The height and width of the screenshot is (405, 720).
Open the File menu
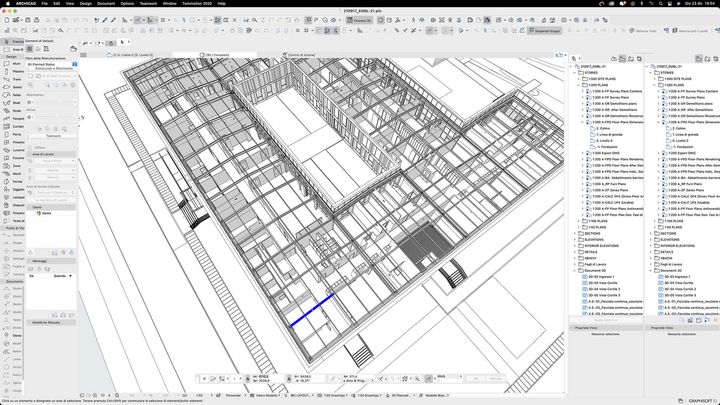(x=45, y=3)
